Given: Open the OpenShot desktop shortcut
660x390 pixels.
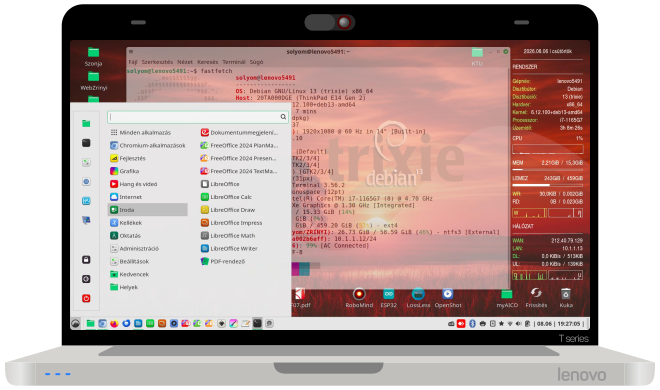Looking at the screenshot, I should point(448,298).
